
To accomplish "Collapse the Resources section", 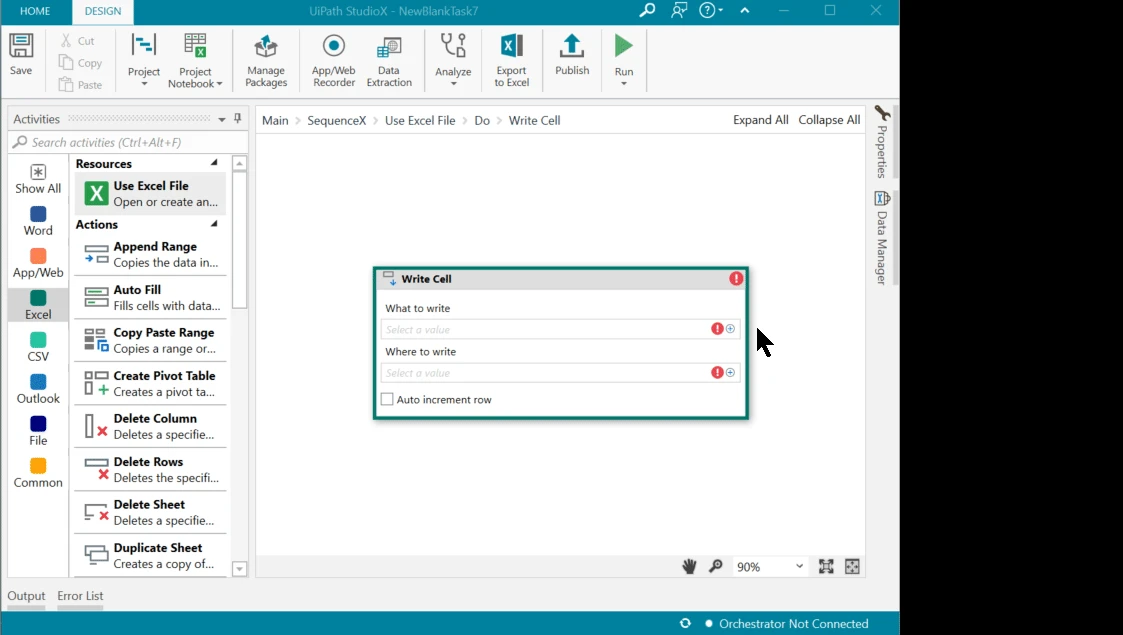I will point(213,163).
